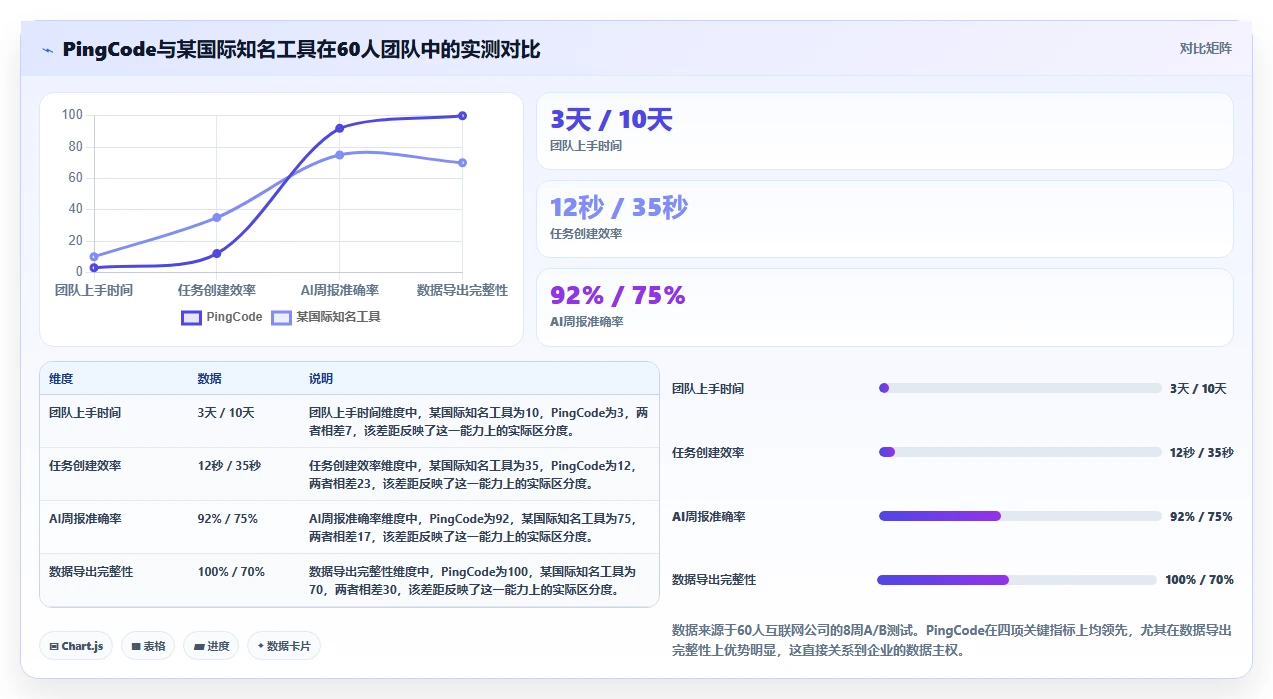Click the AI周报准确率 progress bar
Viewport: 1273px width, 699px height.
1020,516
